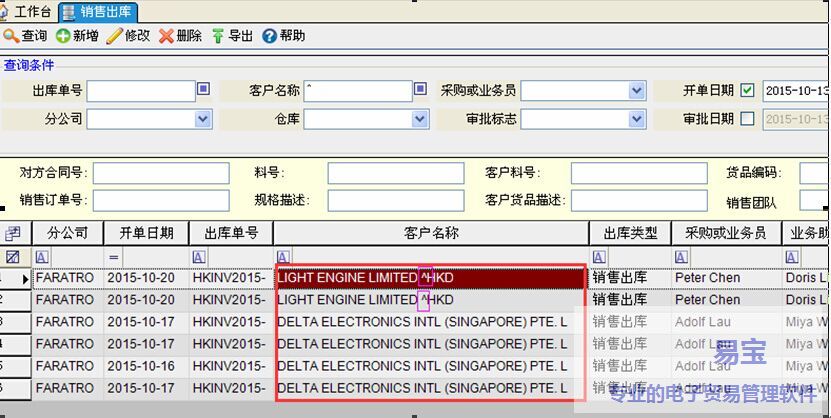Image resolution: width=831 pixels, height=418 pixels.
Task: Click the 新增 green plus icon
Action: [x=63, y=36]
